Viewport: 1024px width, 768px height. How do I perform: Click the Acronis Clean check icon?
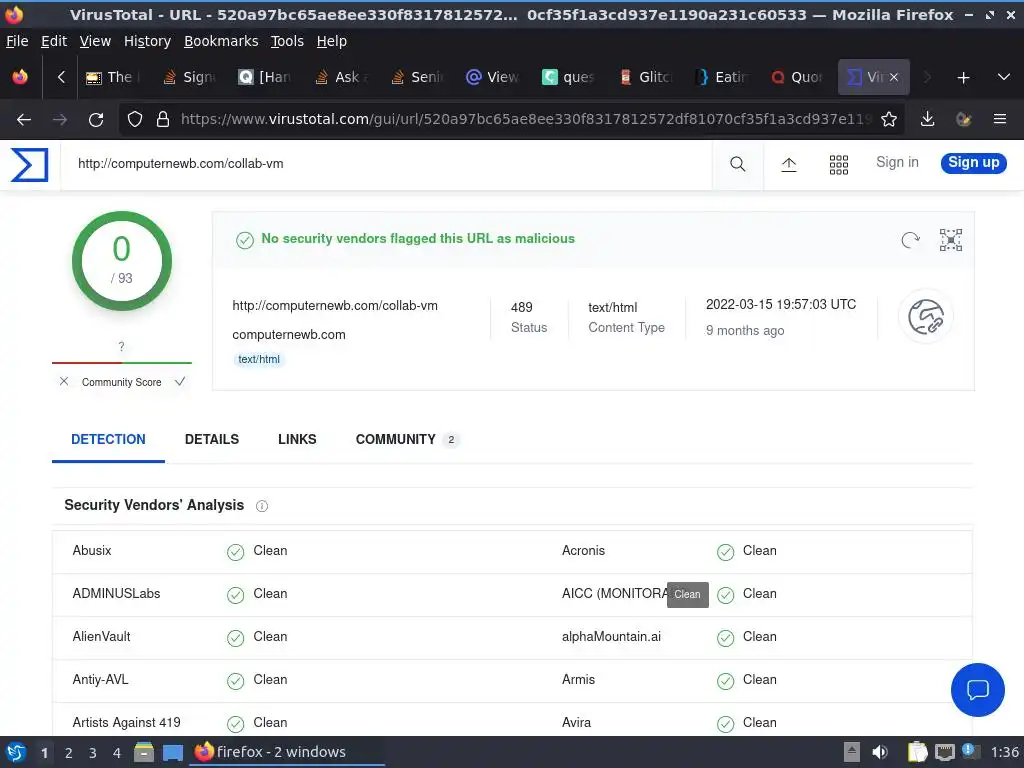tap(725, 552)
